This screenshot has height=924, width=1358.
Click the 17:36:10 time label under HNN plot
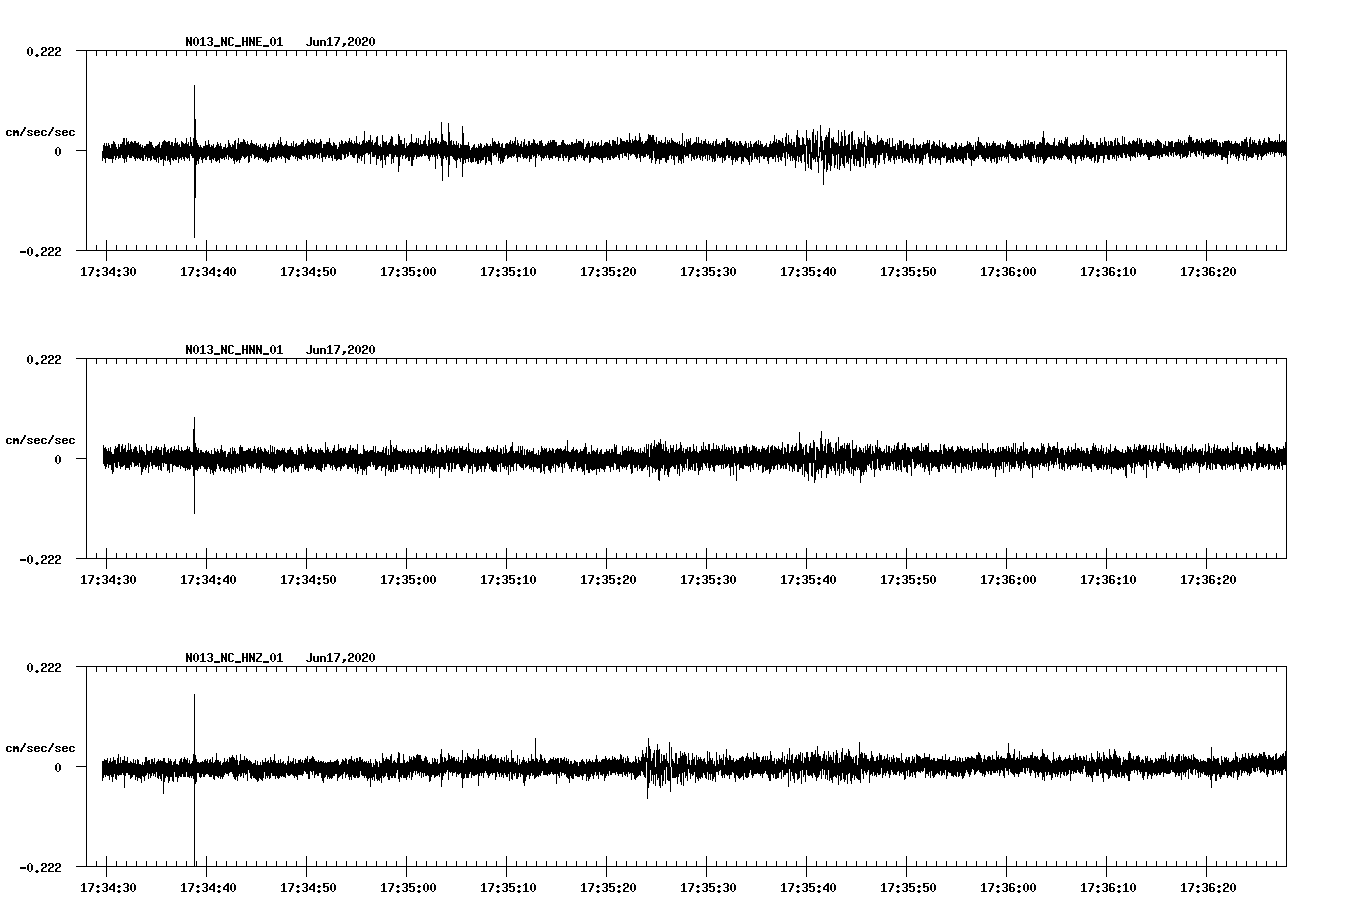coord(1109,580)
